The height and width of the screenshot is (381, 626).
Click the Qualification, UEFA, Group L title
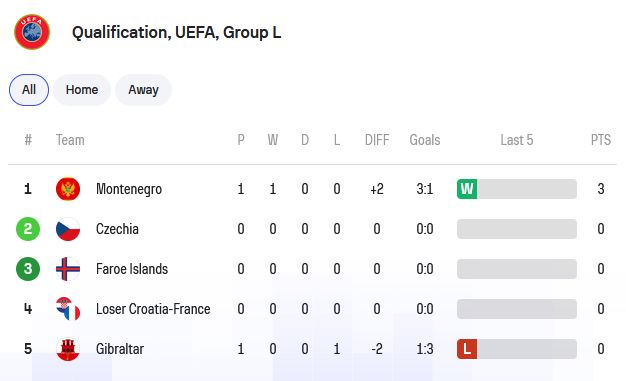(176, 32)
